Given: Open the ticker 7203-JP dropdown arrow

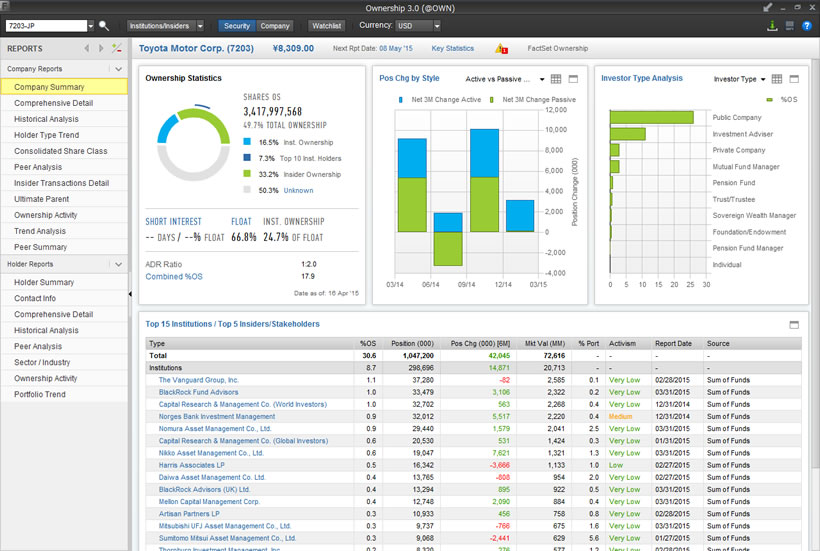Looking at the screenshot, I should point(90,26).
